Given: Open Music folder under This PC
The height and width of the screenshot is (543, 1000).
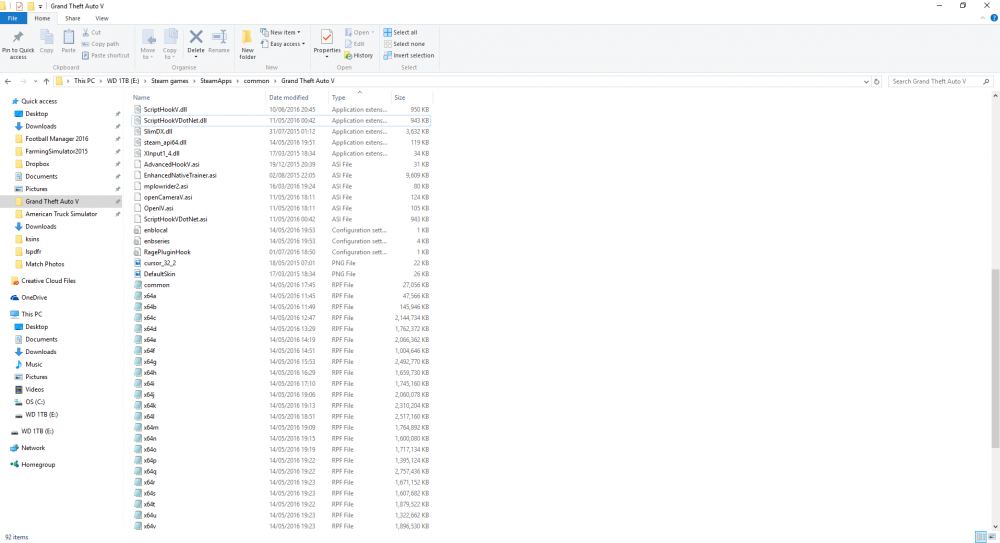Looking at the screenshot, I should coord(33,364).
